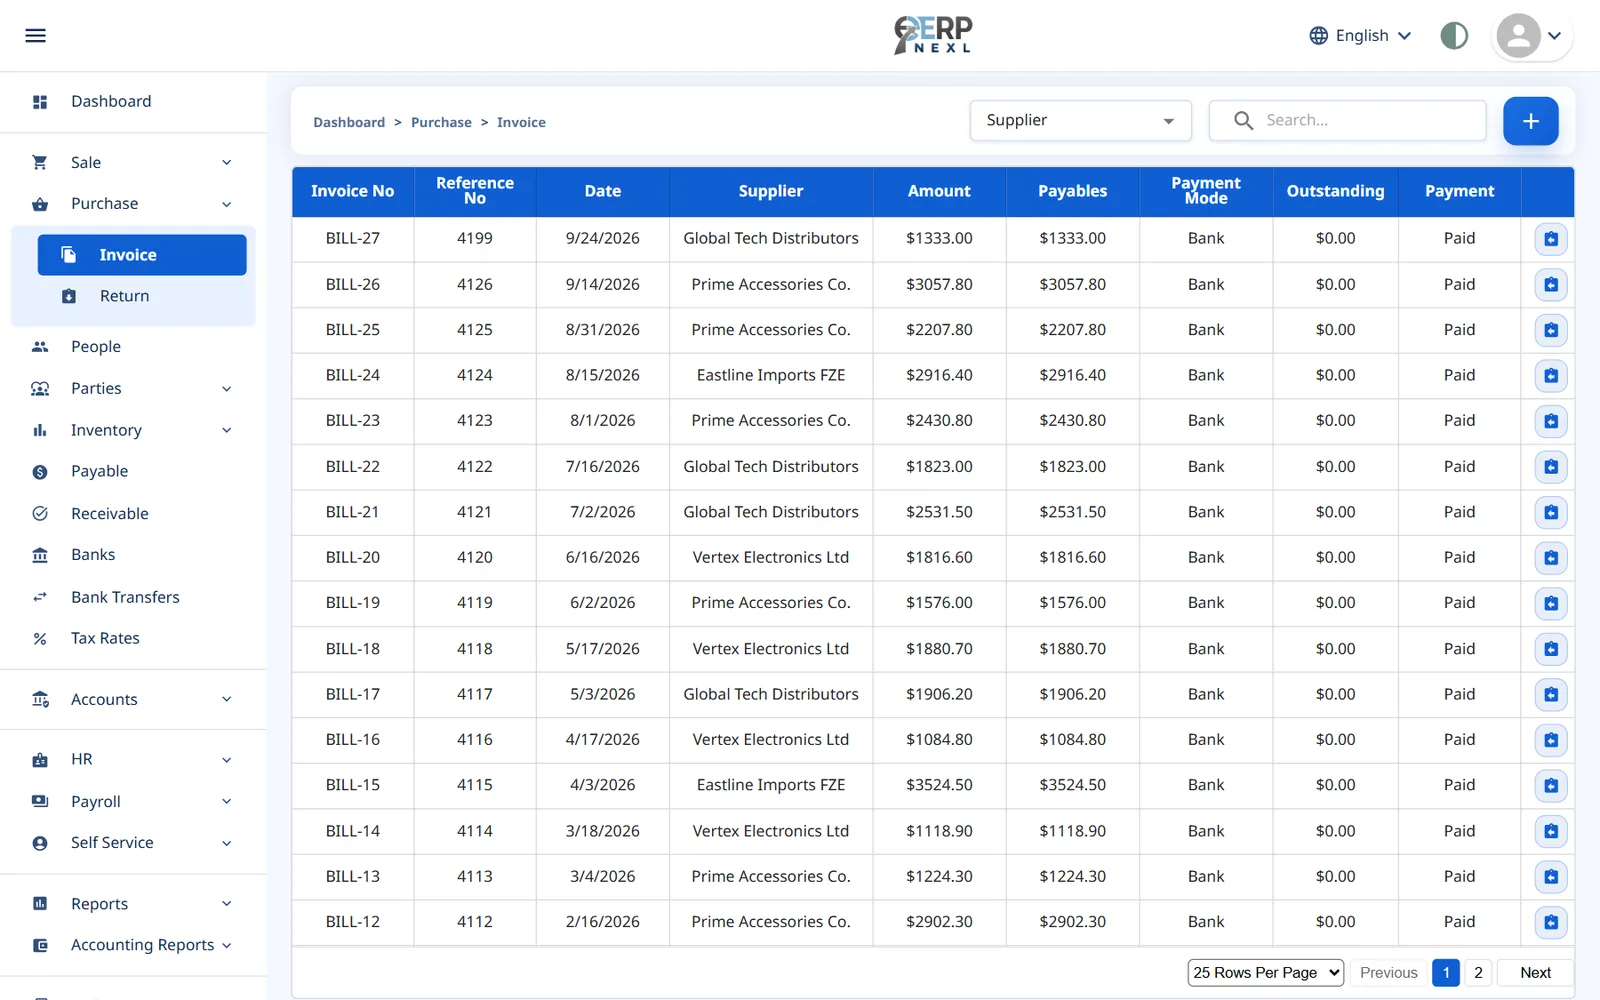The width and height of the screenshot is (1600, 1000).
Task: Expand the Inventory menu chevron
Action: tap(227, 430)
